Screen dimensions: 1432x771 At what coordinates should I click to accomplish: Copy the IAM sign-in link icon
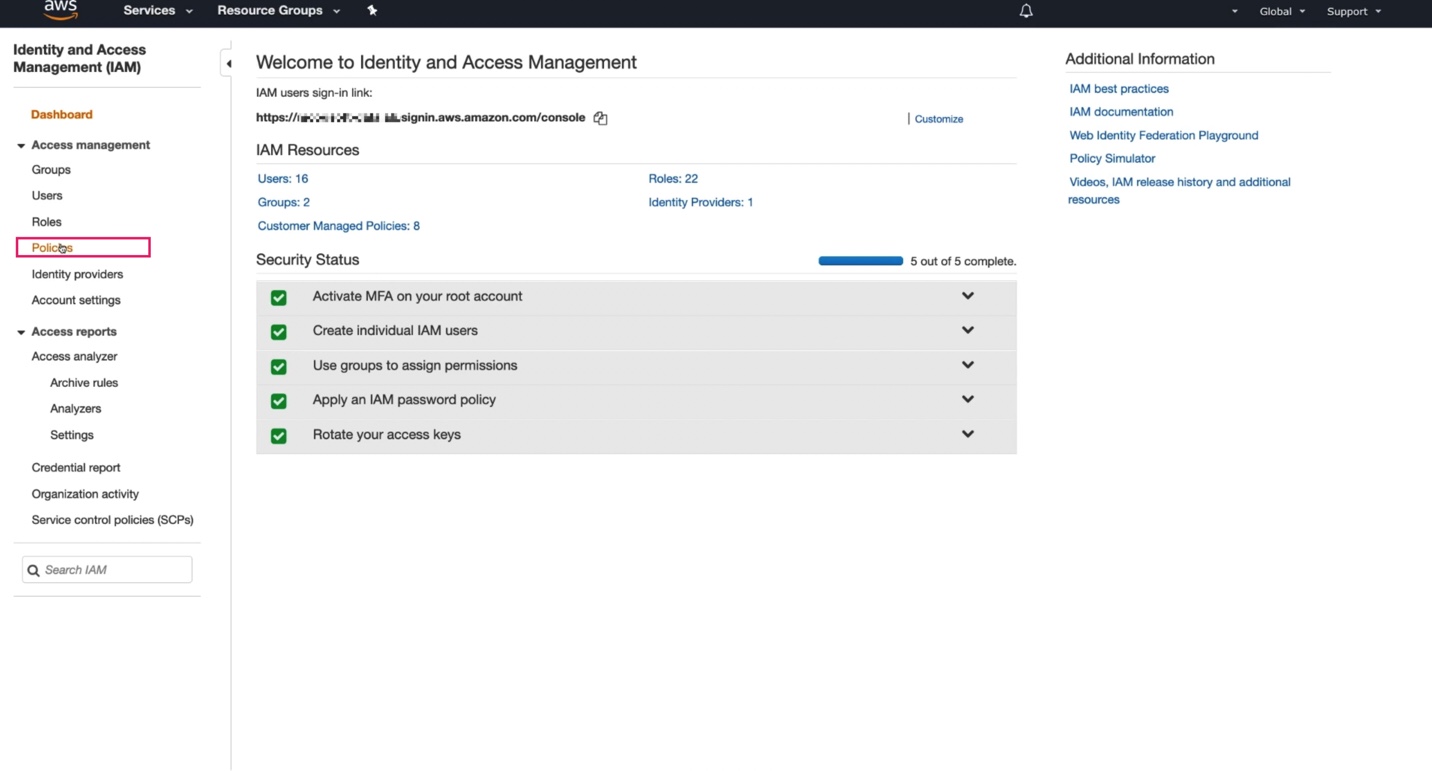pyautogui.click(x=600, y=118)
